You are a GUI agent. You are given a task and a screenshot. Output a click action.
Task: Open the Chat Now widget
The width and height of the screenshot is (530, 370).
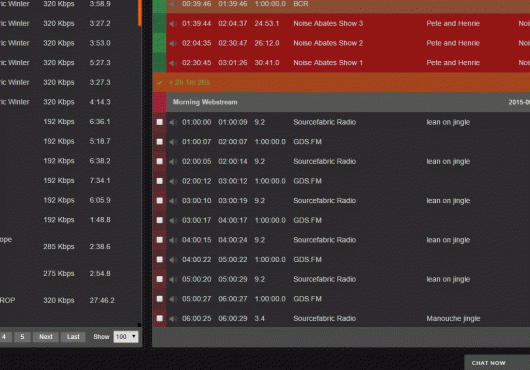(x=497, y=363)
